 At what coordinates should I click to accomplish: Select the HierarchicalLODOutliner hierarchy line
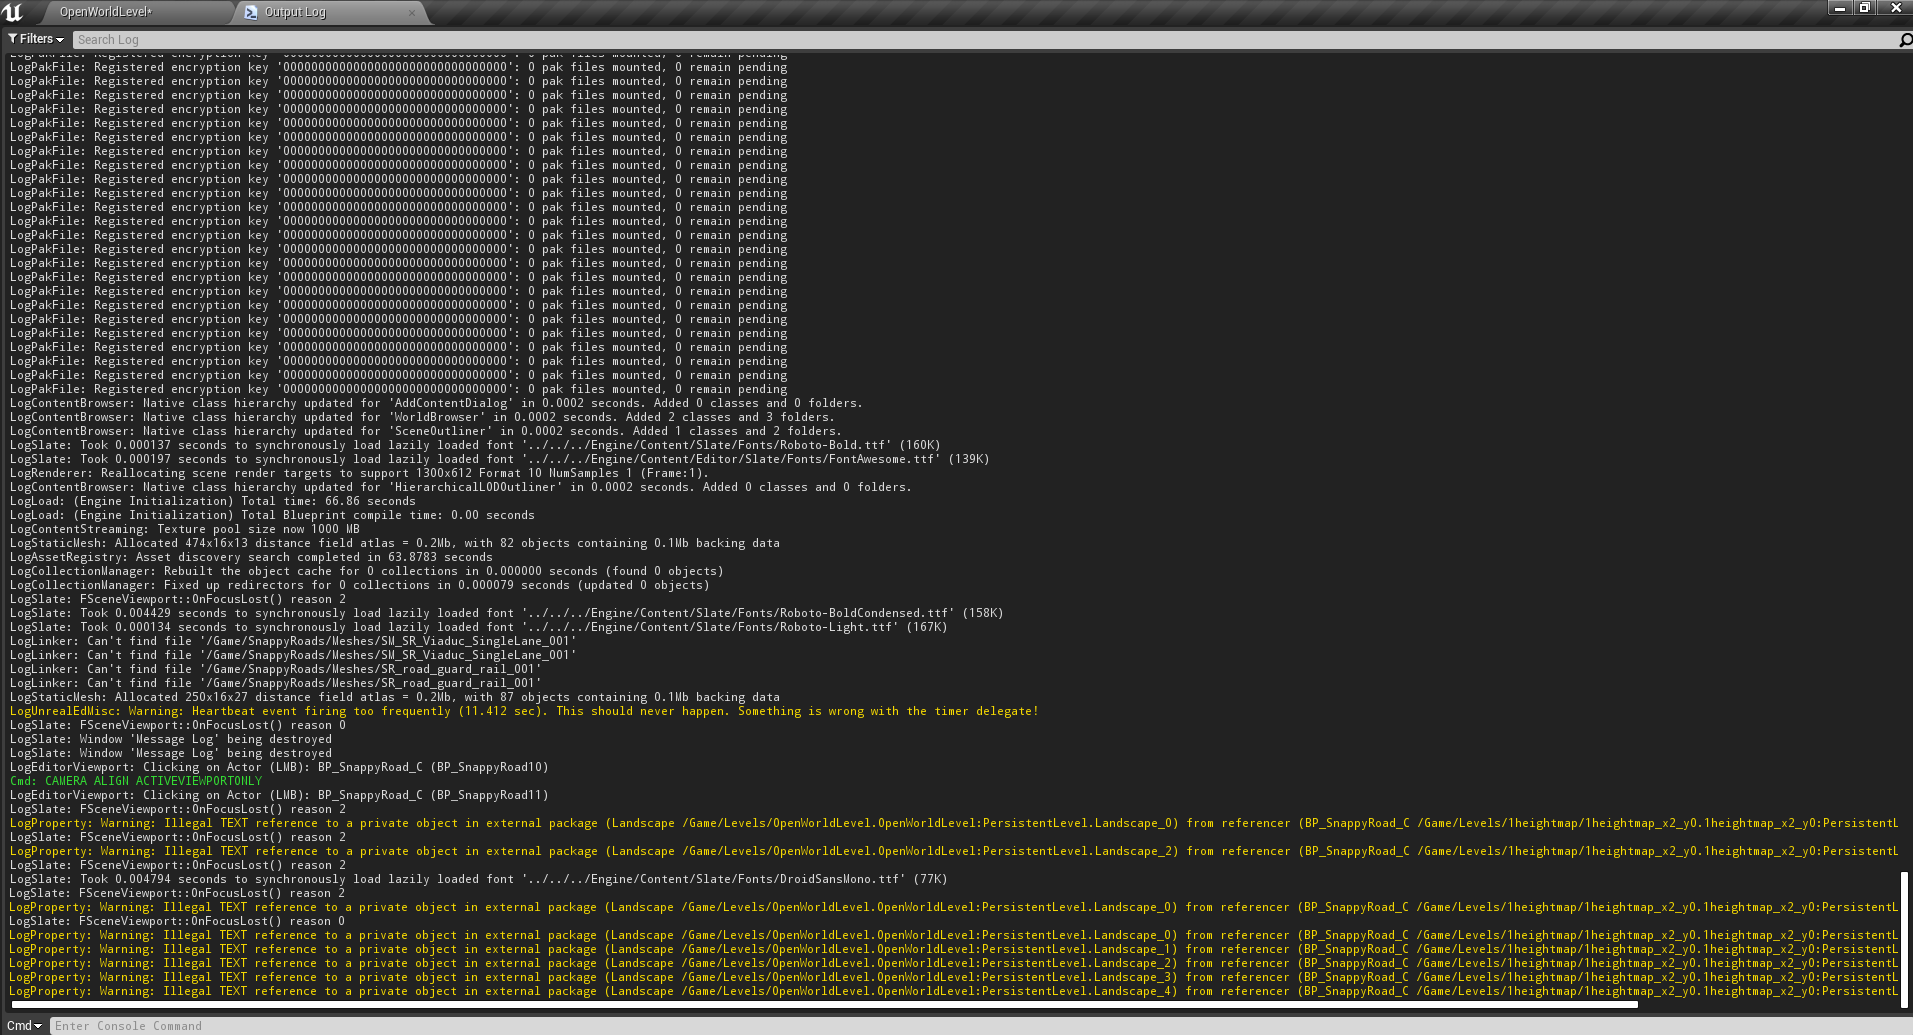coord(460,487)
